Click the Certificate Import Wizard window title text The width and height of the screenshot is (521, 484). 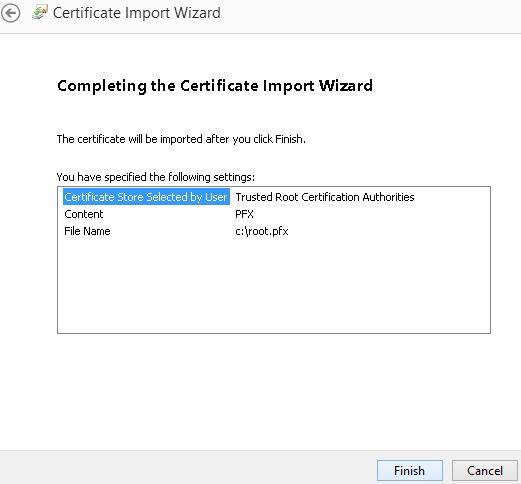point(137,13)
